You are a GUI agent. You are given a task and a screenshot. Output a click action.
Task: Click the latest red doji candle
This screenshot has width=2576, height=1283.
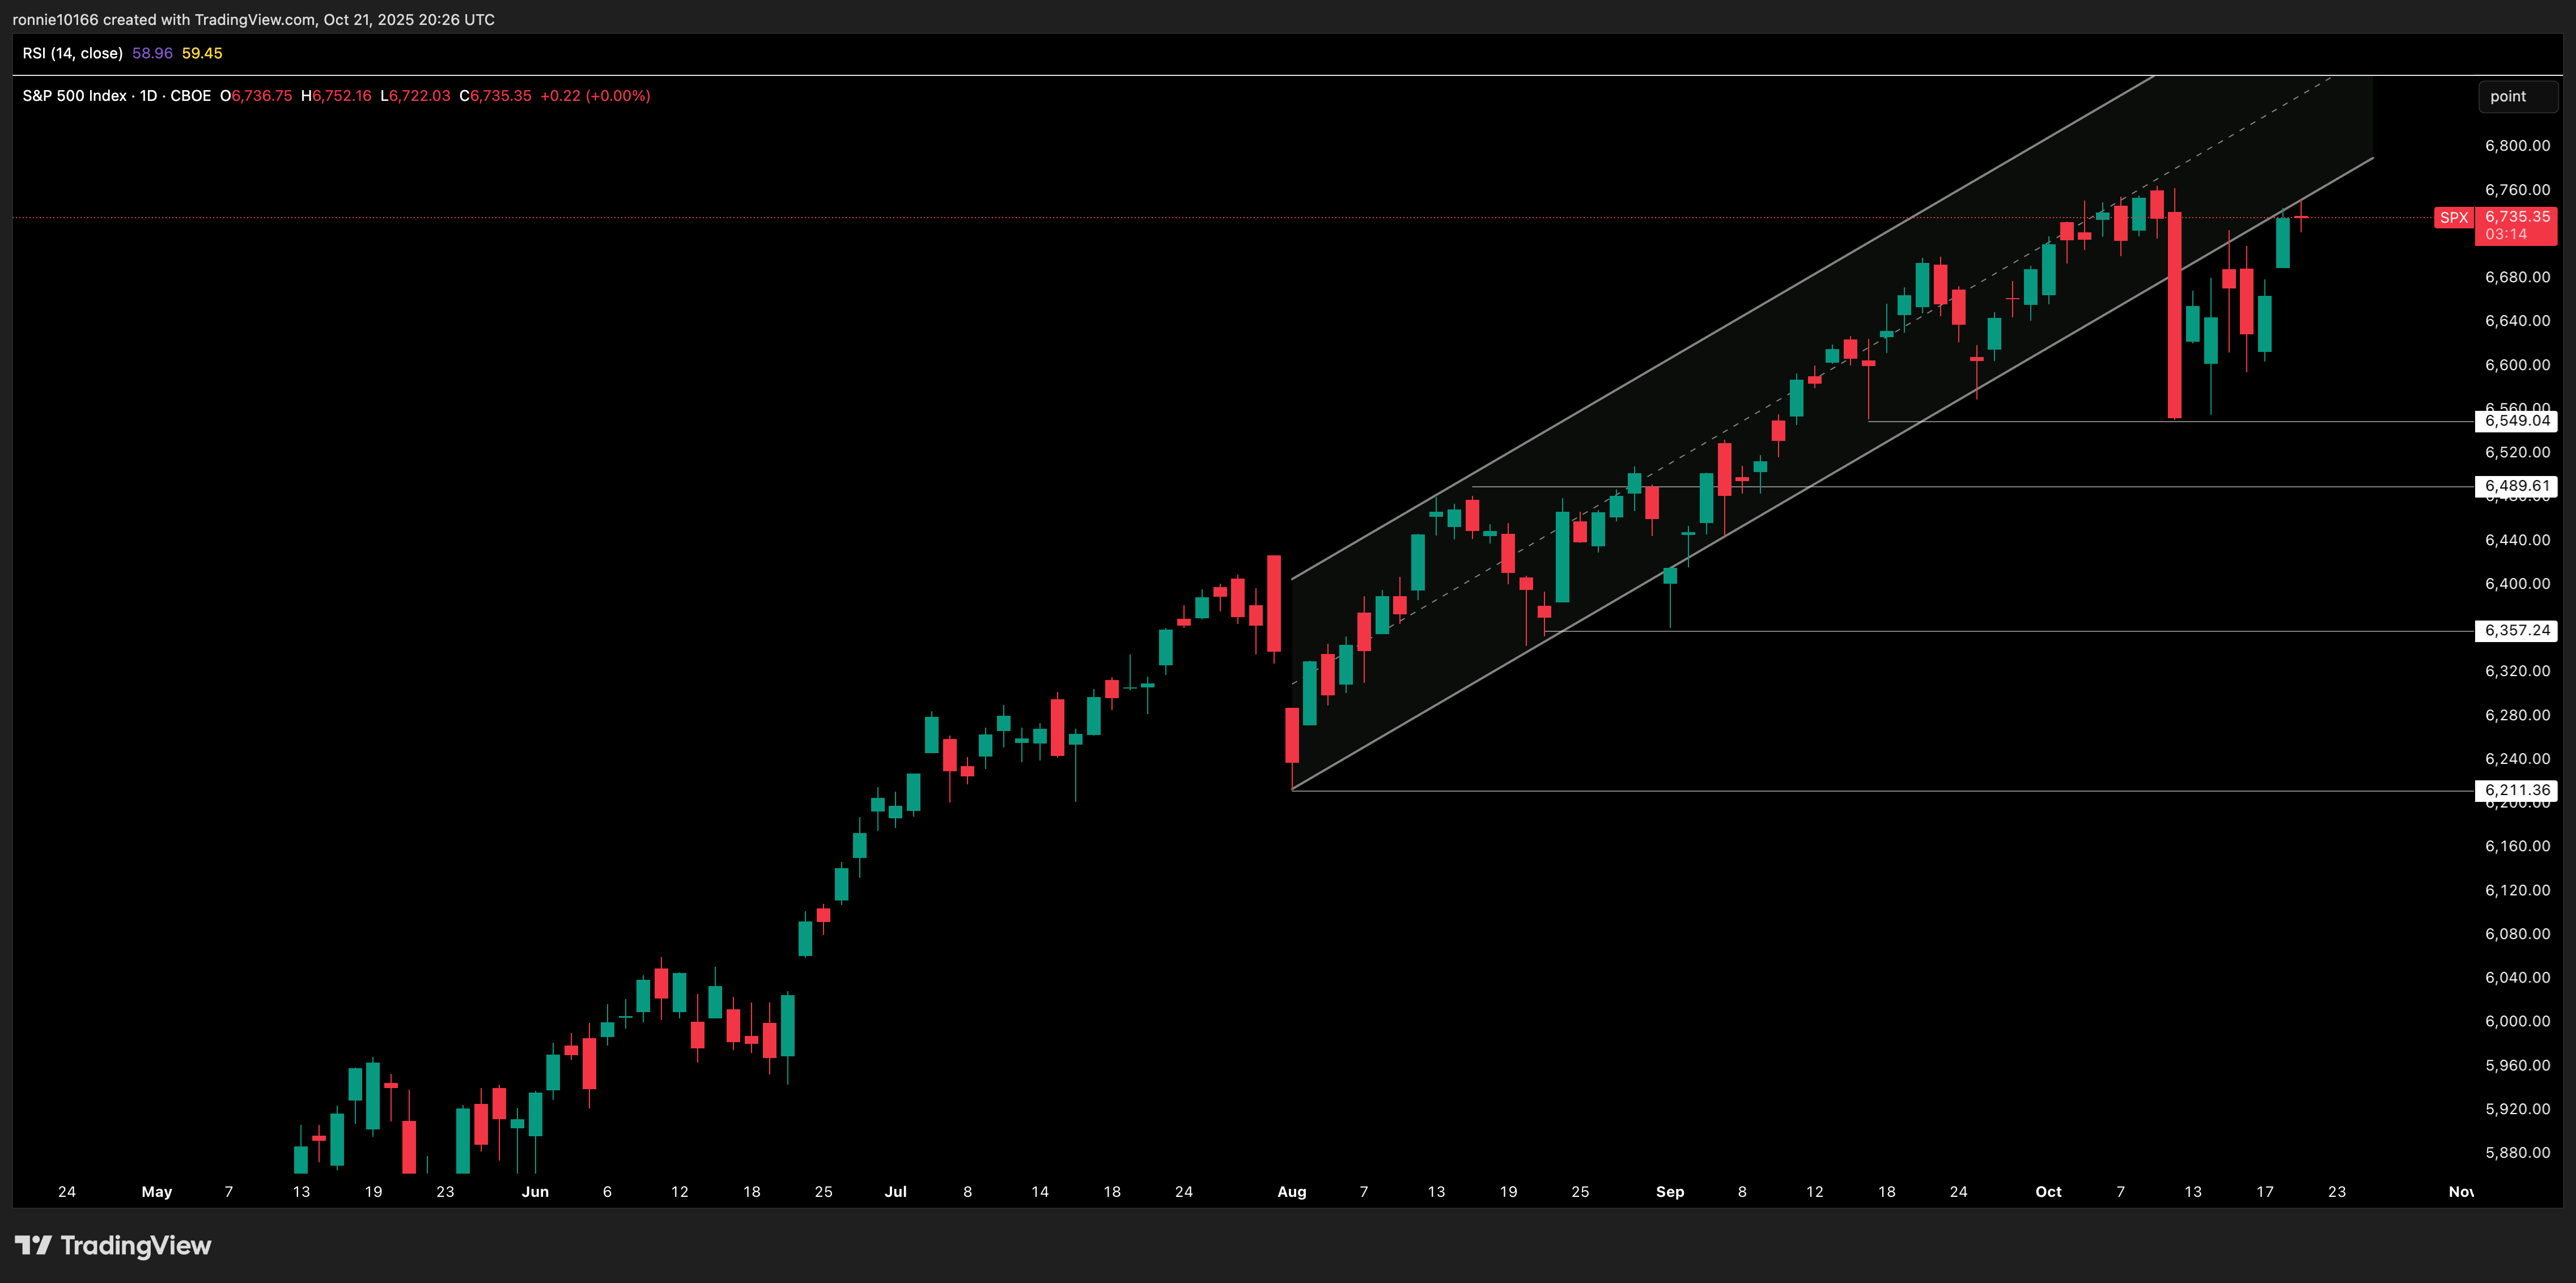click(x=2300, y=217)
